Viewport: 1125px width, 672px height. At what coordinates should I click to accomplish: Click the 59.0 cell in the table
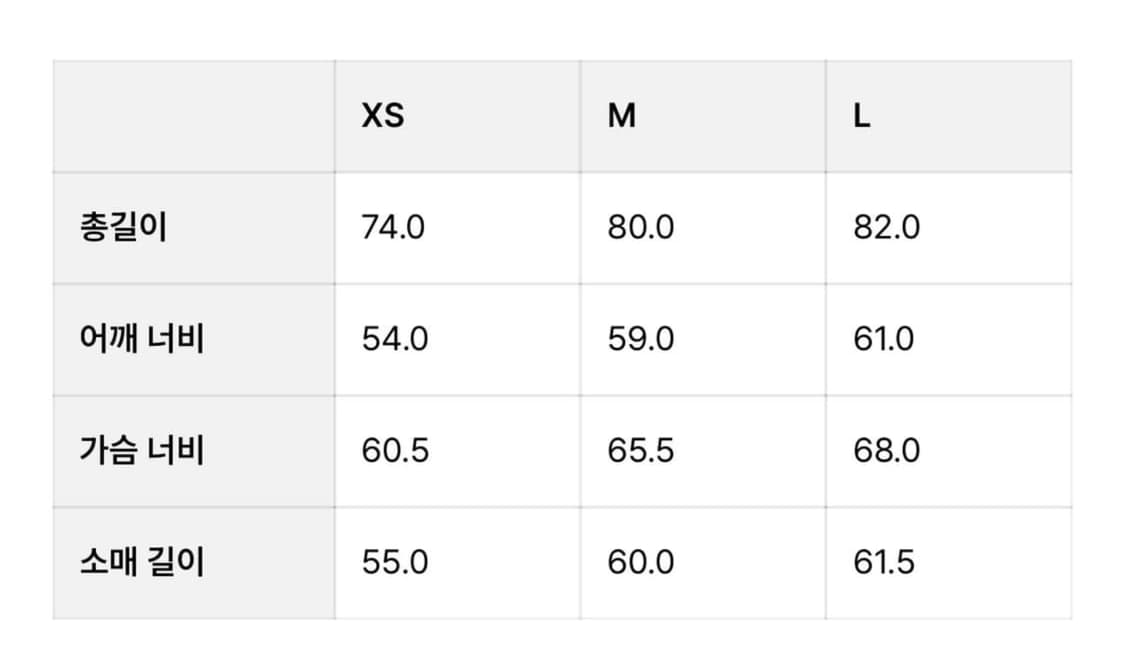click(641, 340)
